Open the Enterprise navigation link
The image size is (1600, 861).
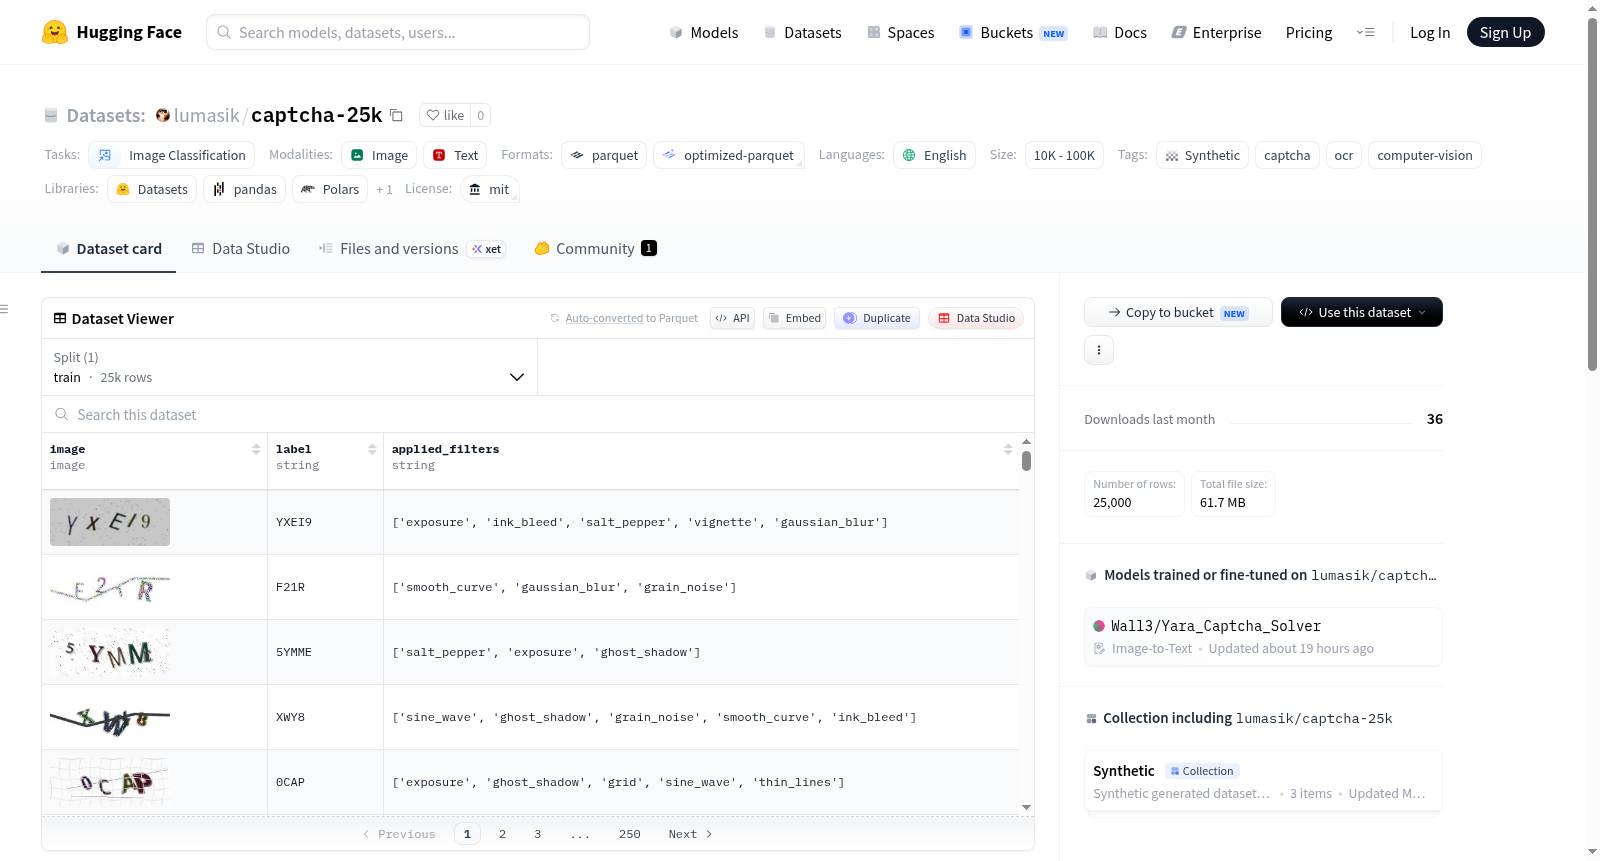click(1216, 32)
